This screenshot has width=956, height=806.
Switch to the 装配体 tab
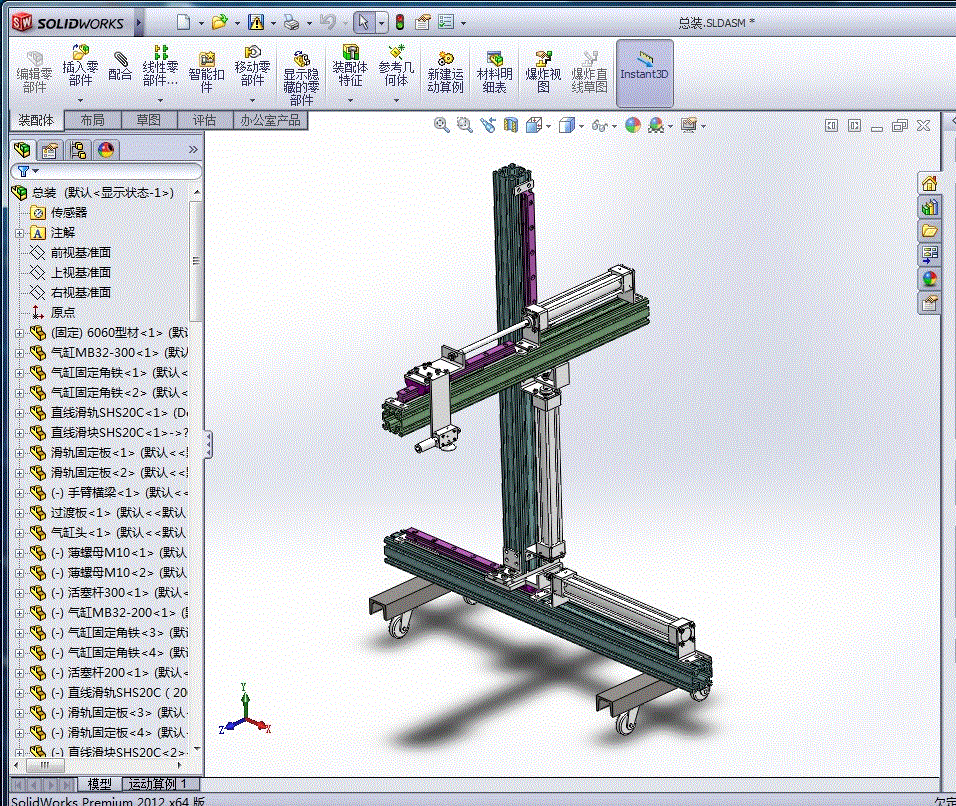(36, 120)
